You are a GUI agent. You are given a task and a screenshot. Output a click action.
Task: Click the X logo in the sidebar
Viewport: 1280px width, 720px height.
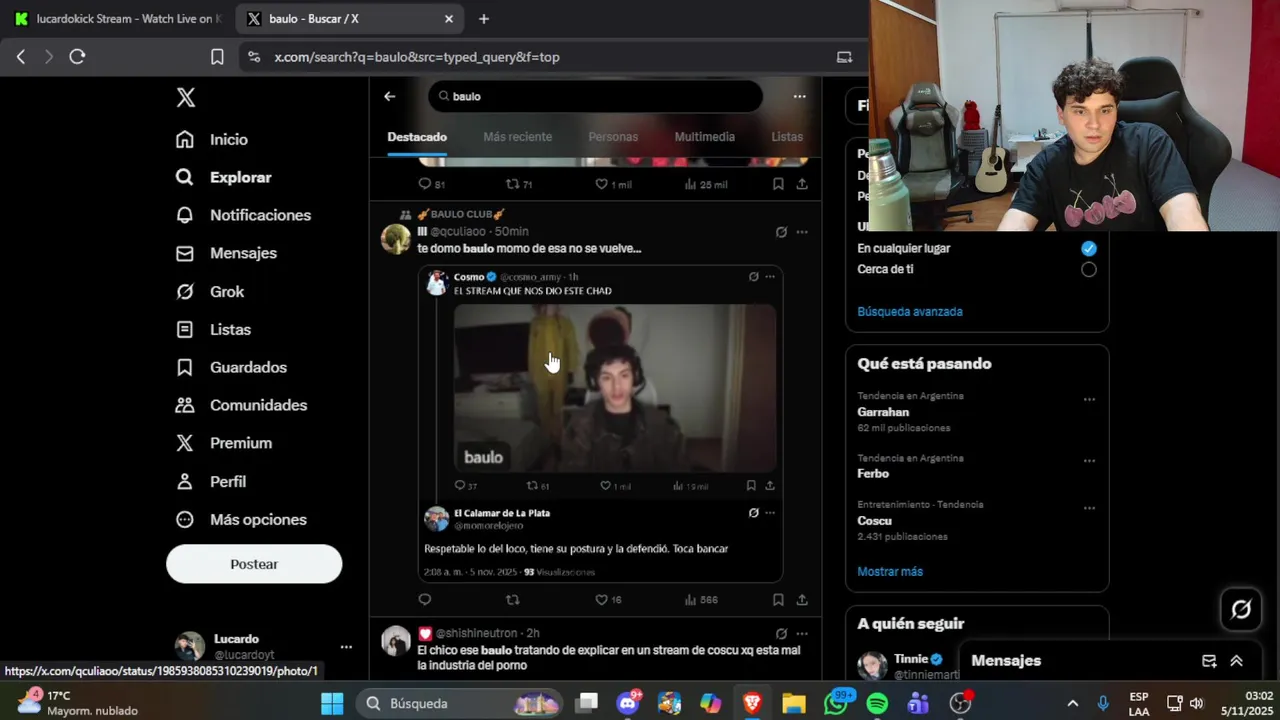coord(186,97)
